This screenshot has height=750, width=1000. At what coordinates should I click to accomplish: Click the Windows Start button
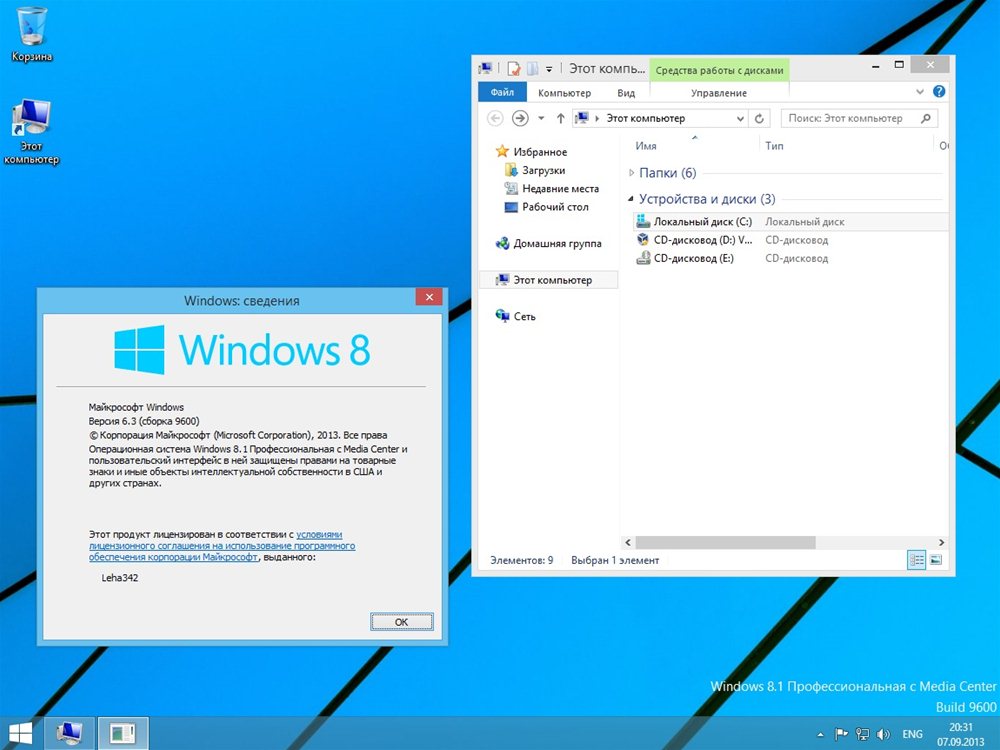tap(20, 733)
